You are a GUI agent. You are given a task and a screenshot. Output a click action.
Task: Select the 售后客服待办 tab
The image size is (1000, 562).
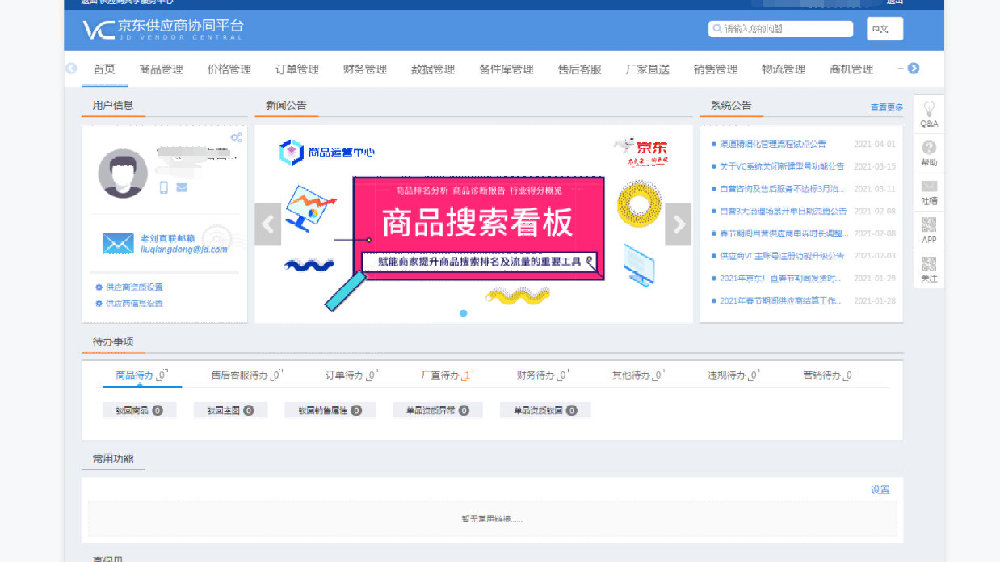(x=247, y=375)
